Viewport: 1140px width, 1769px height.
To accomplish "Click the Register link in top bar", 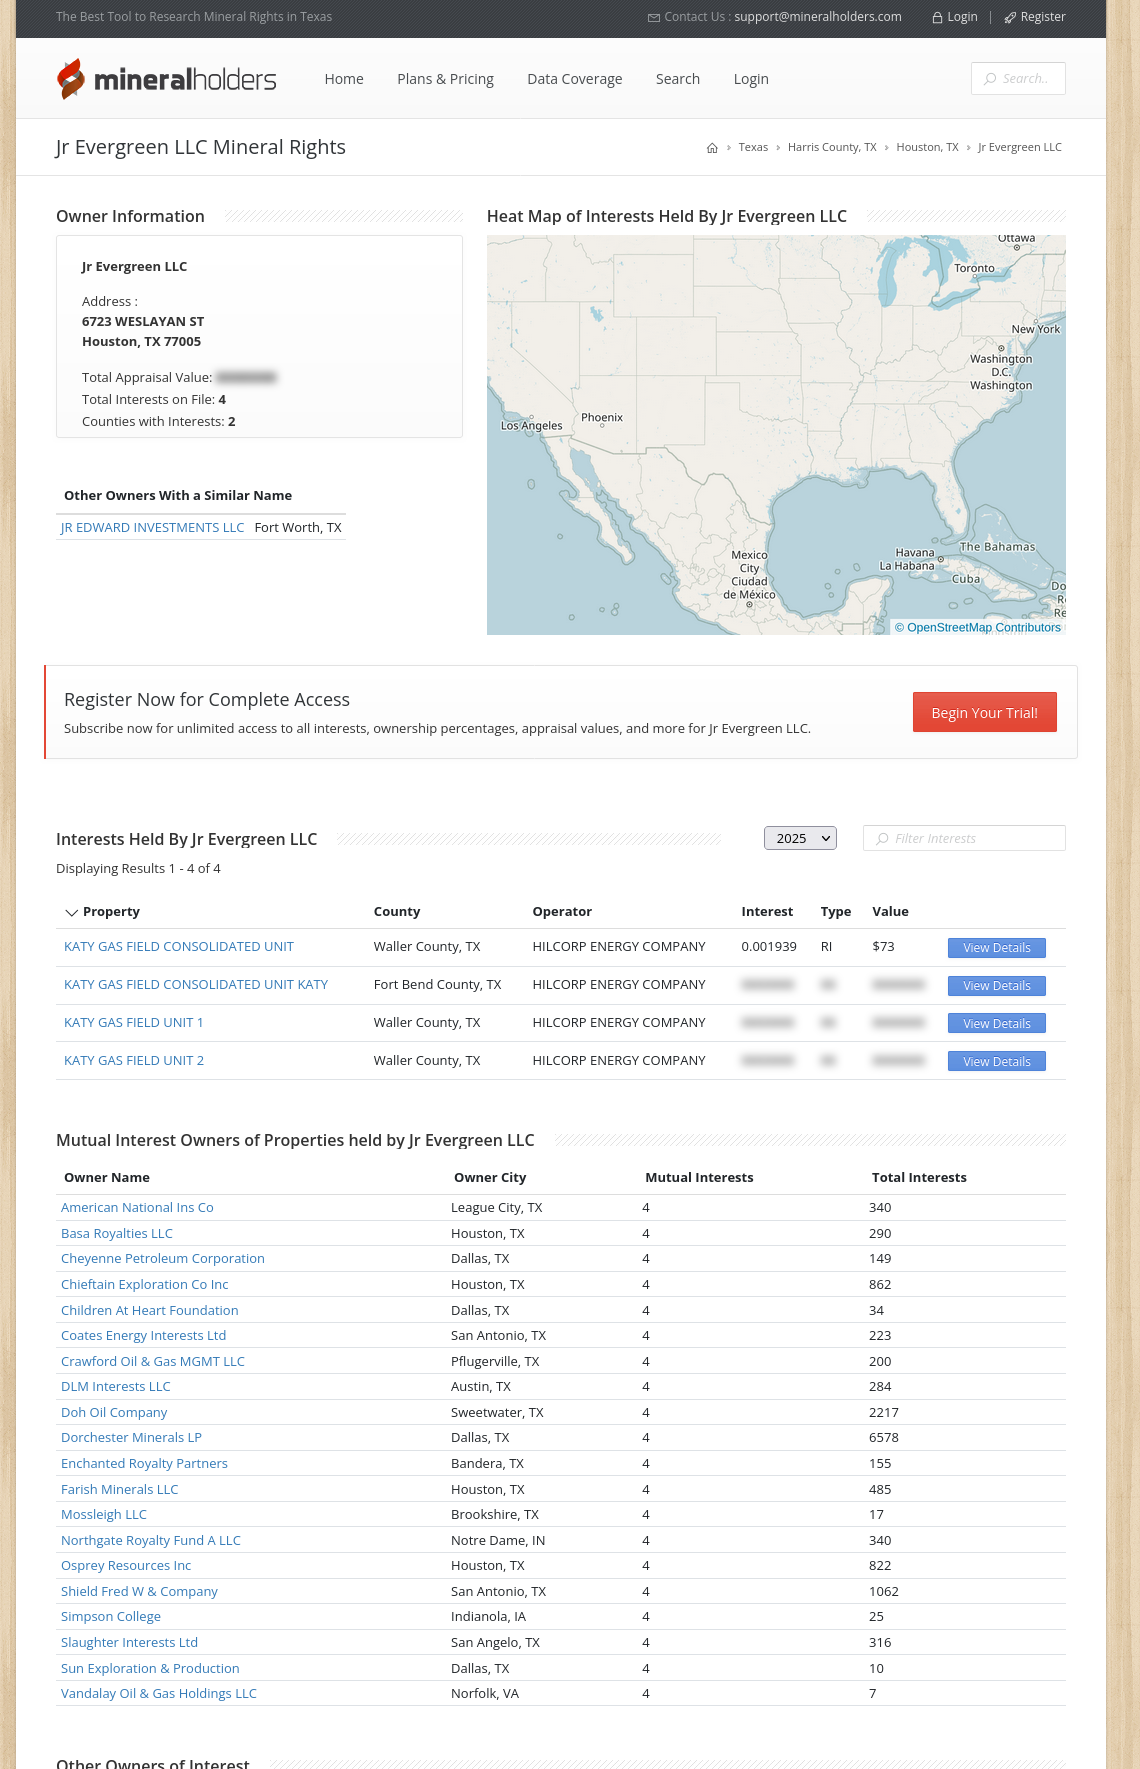I will tap(1043, 17).
